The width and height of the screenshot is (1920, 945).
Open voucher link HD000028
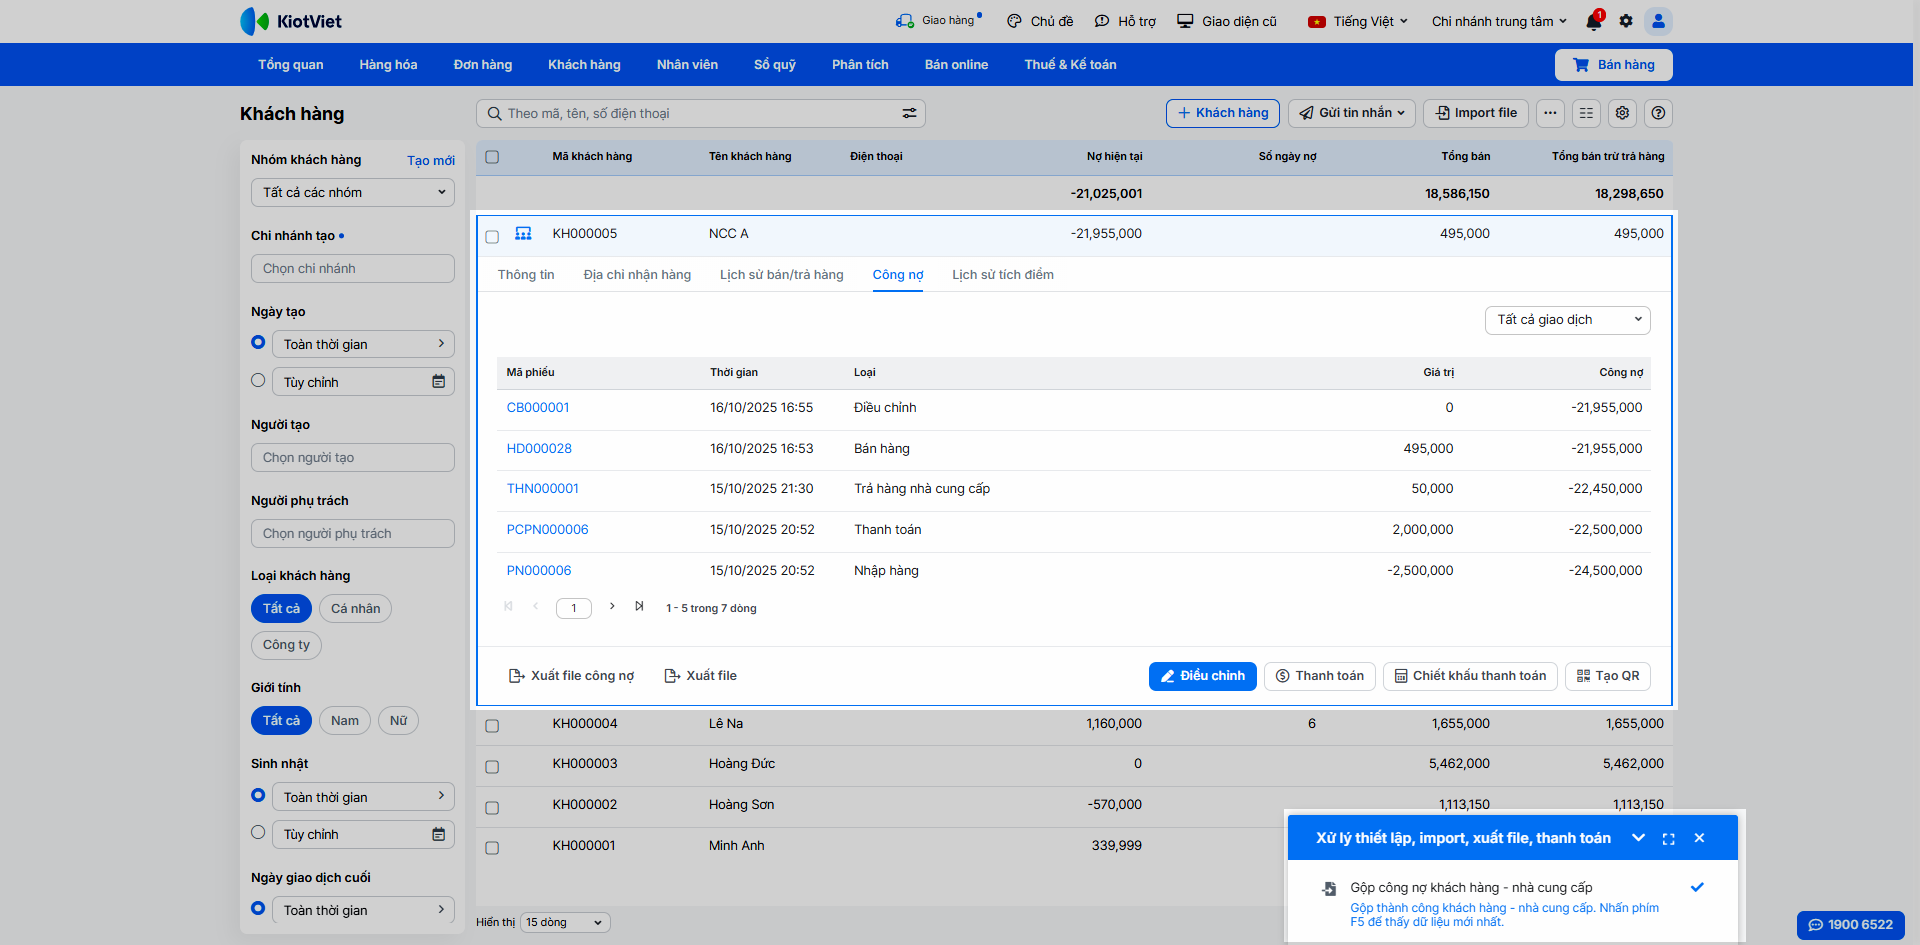point(539,449)
